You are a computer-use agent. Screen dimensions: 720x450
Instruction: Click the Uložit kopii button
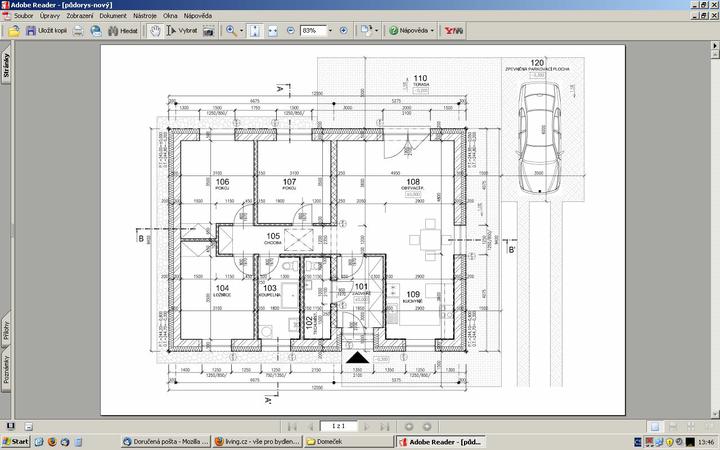[46, 31]
